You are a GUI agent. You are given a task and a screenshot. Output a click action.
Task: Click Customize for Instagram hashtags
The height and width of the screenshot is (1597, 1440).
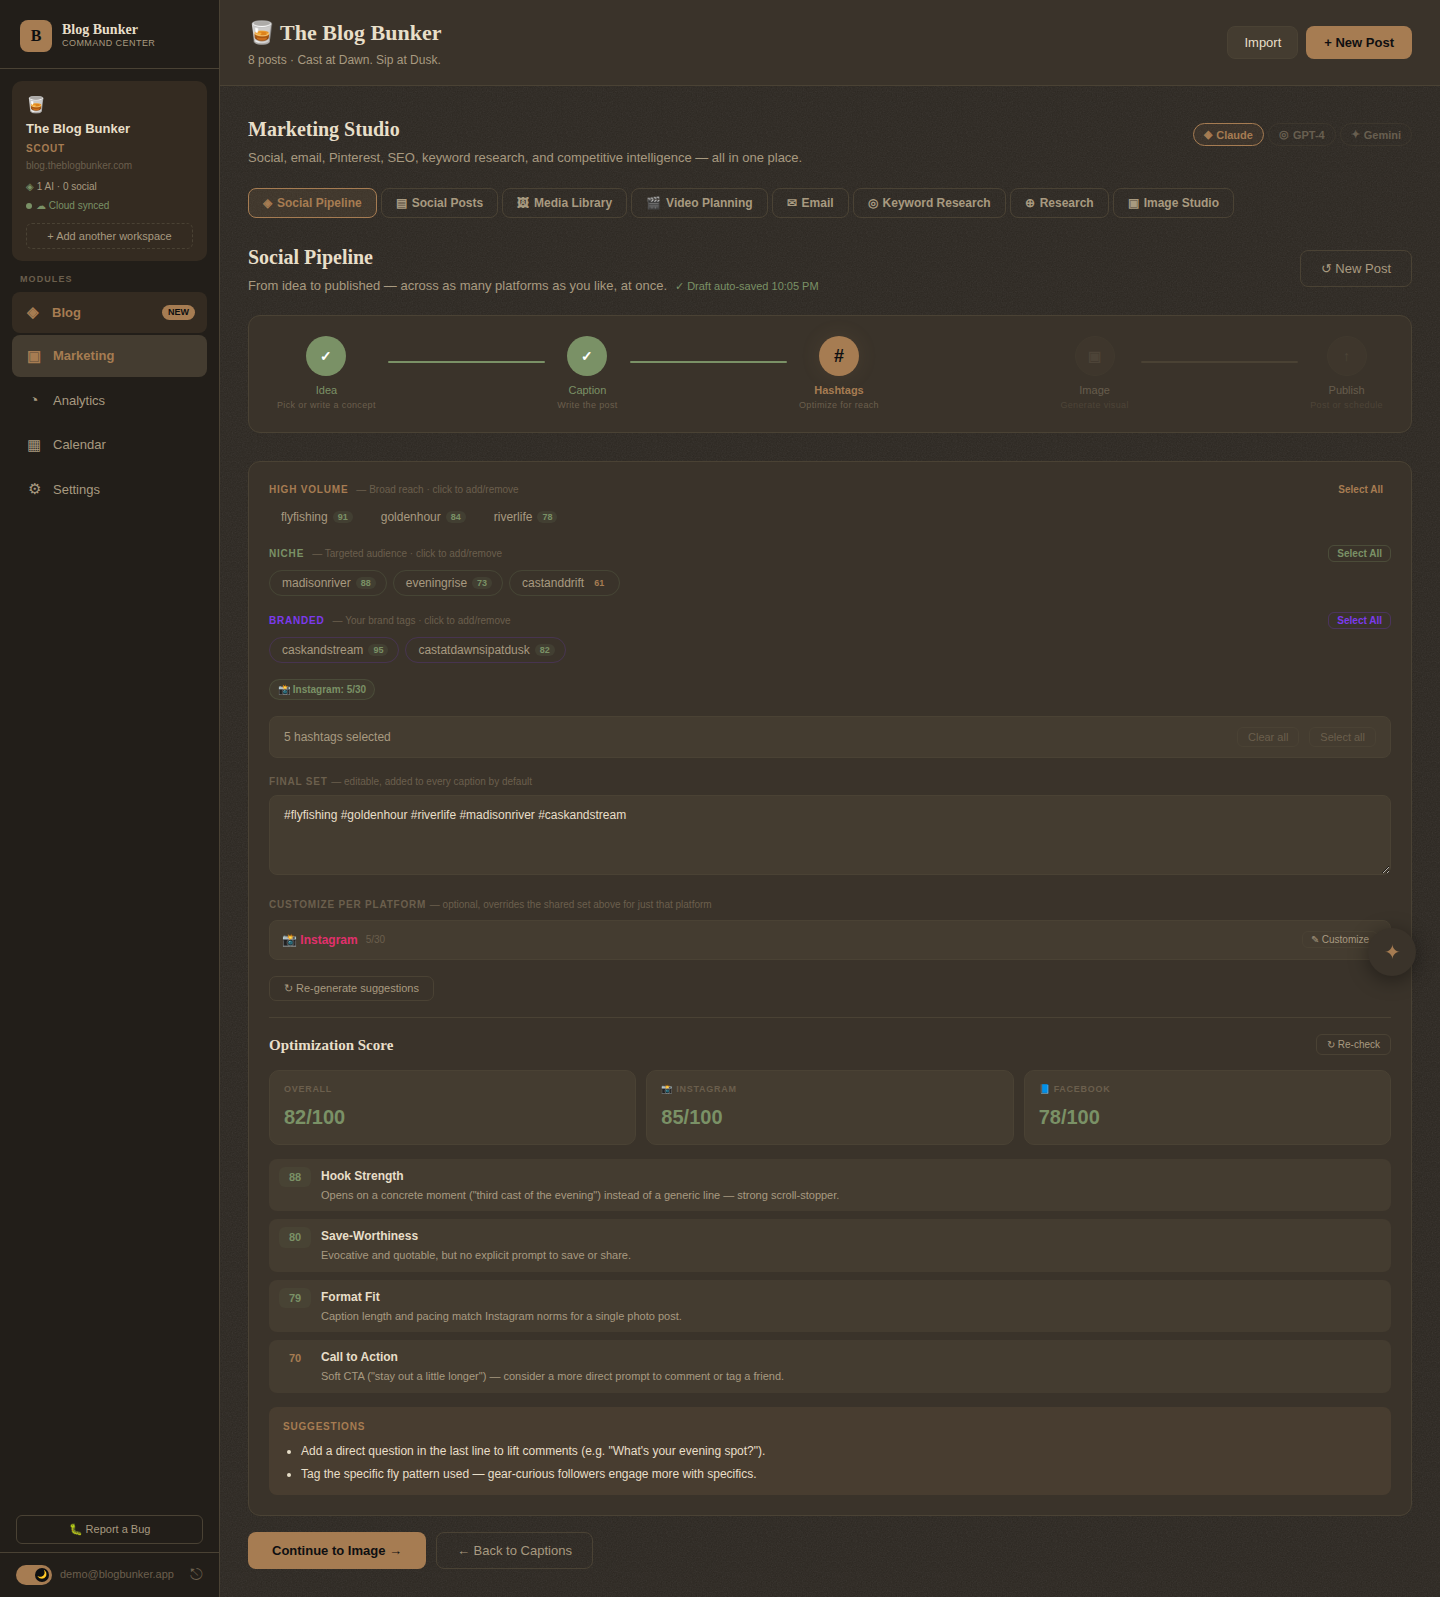pos(1340,940)
